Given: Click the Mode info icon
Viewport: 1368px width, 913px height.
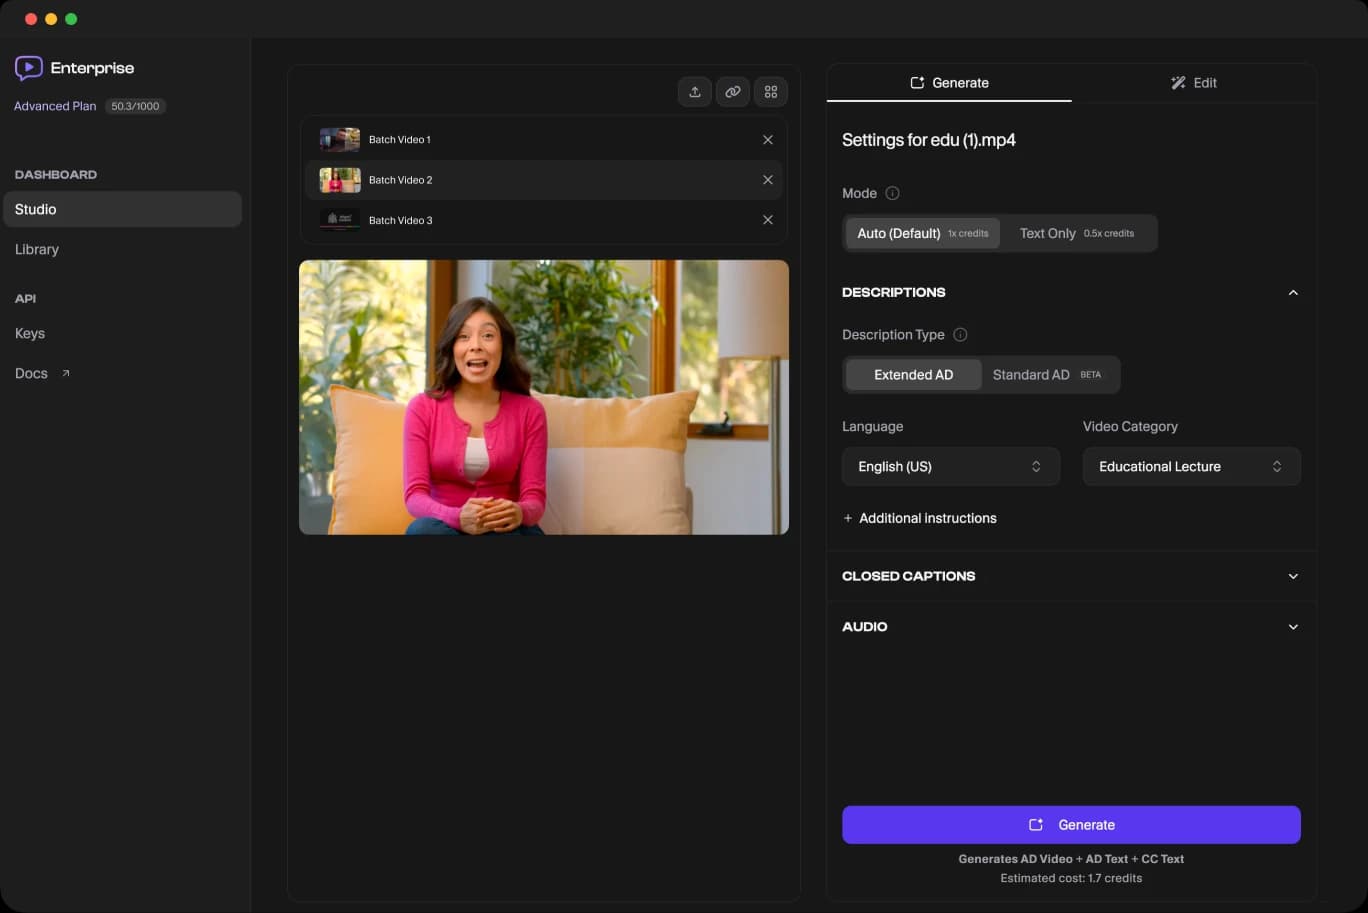Looking at the screenshot, I should [890, 193].
